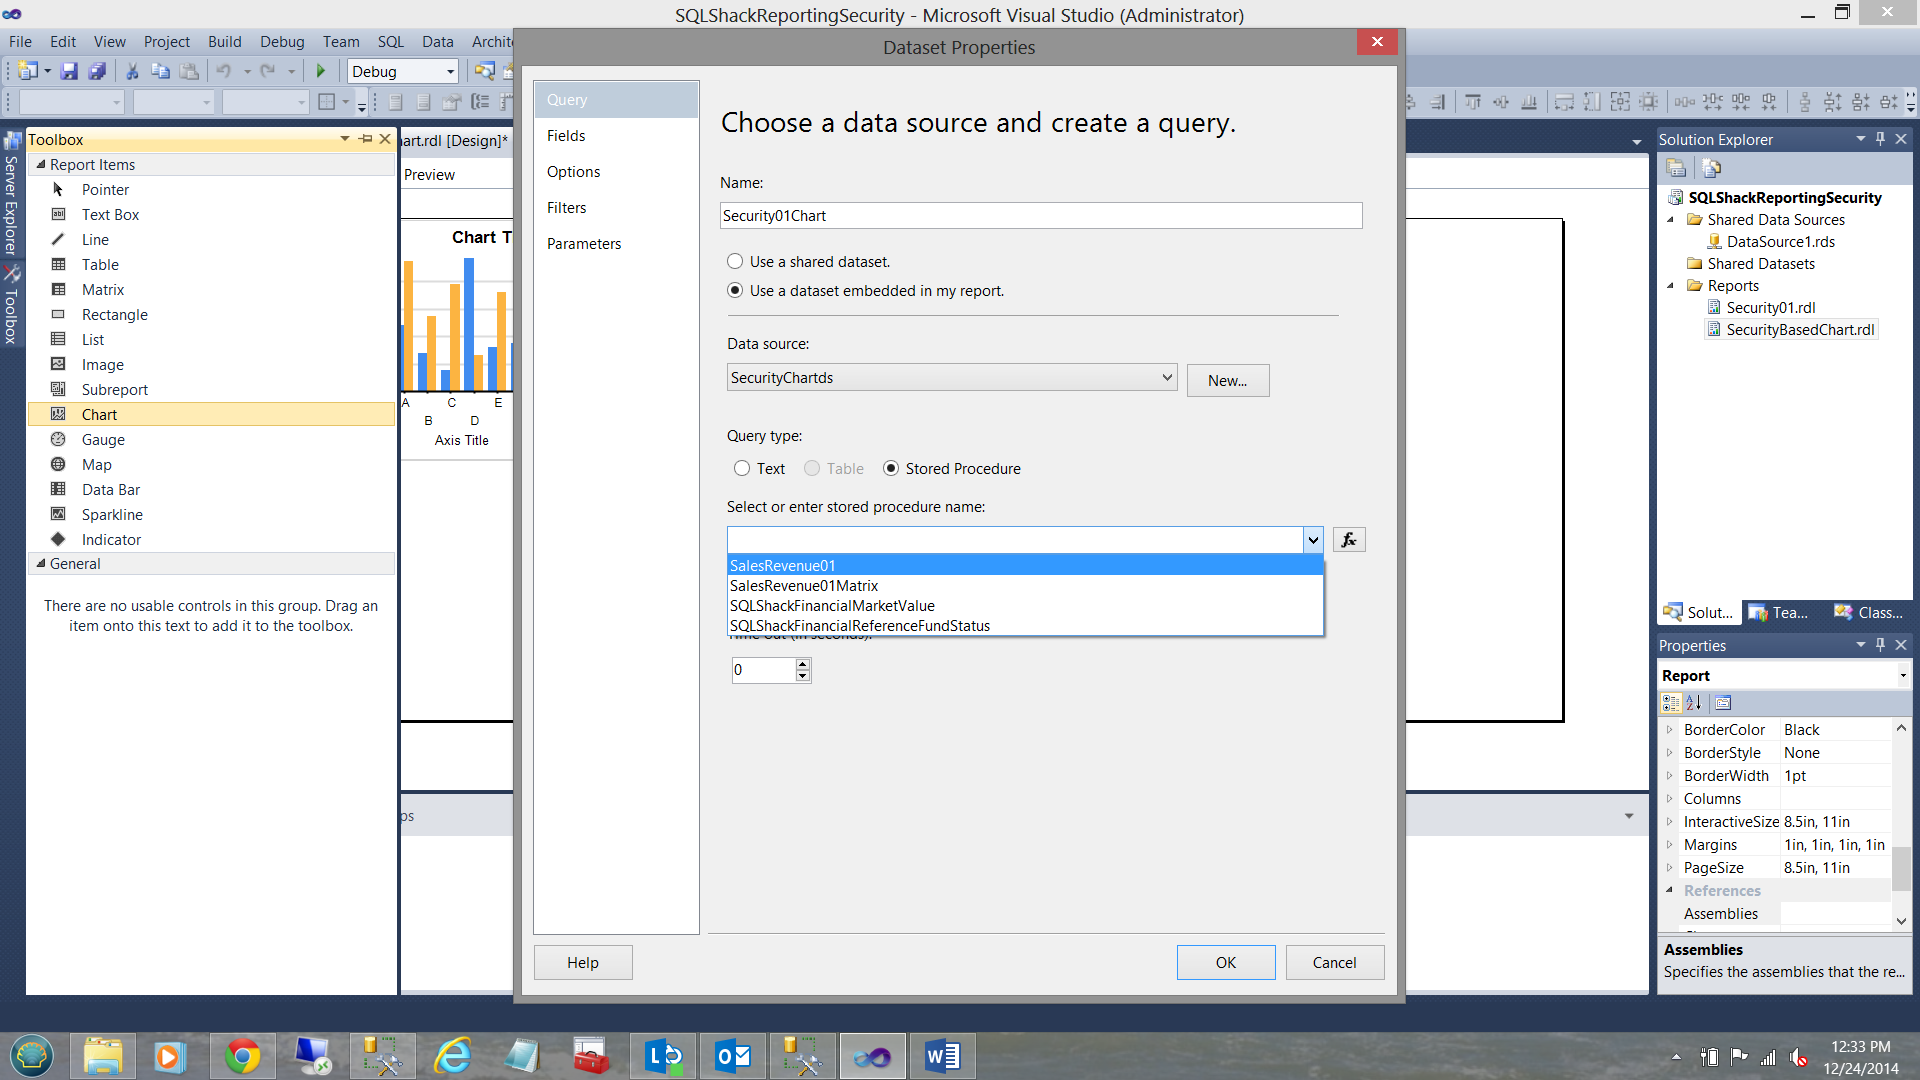Open the Data source dropdown

[1166, 377]
